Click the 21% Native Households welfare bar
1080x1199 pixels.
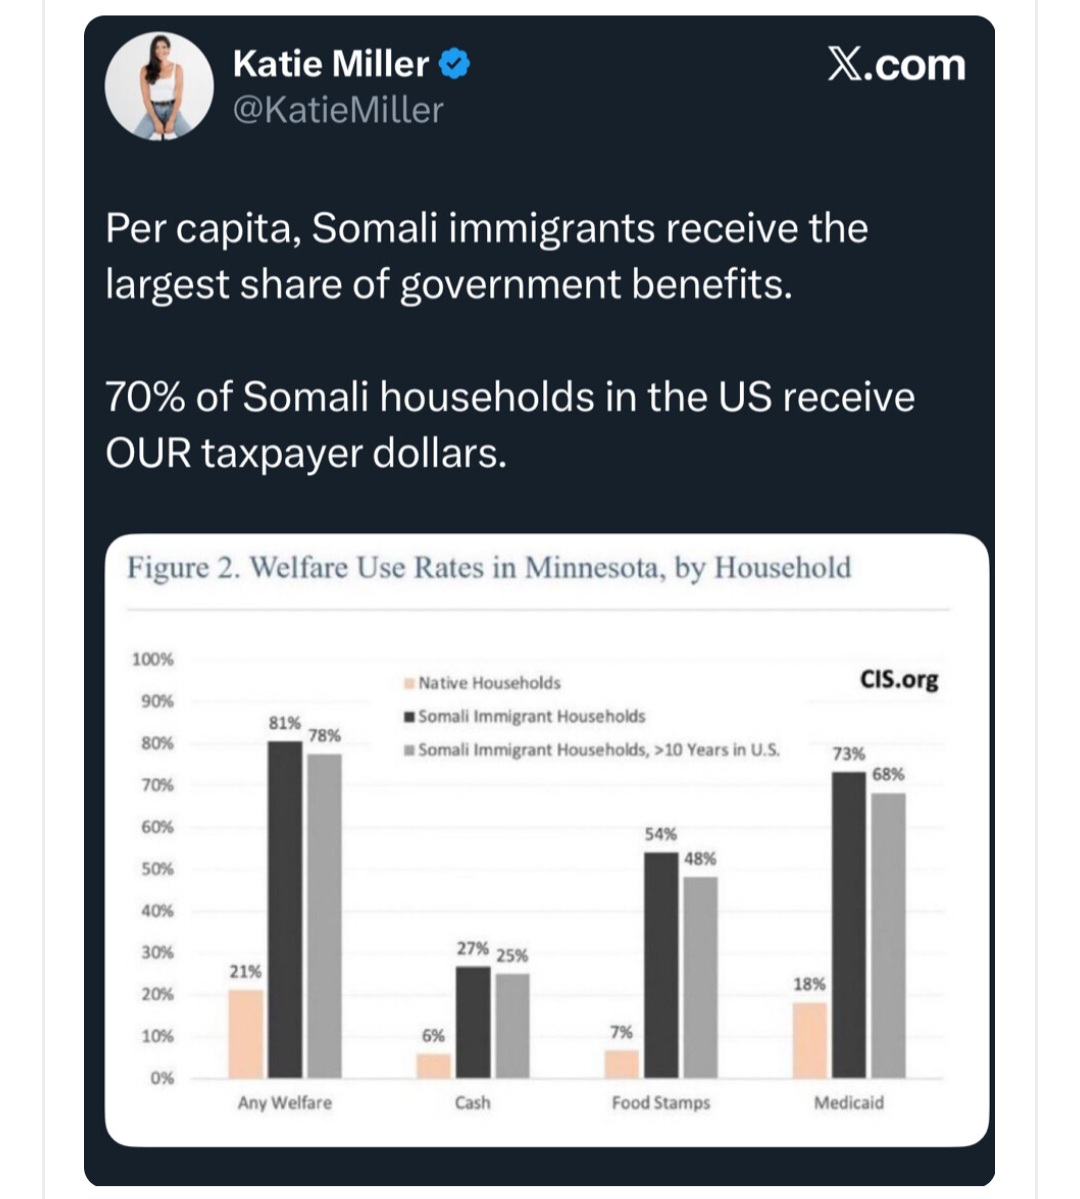[x=246, y=1033]
